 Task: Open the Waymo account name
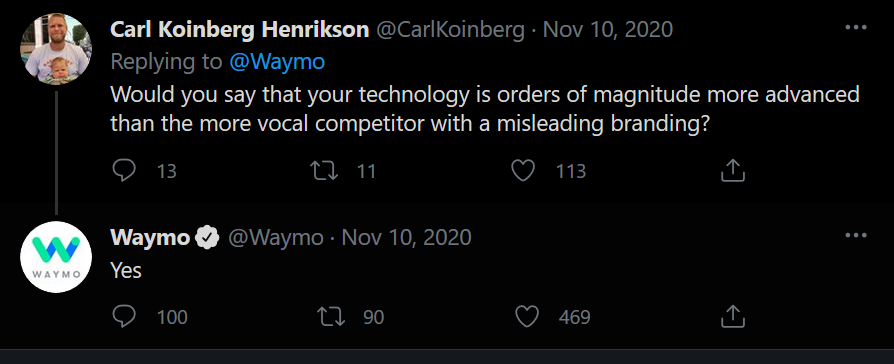[x=150, y=237]
